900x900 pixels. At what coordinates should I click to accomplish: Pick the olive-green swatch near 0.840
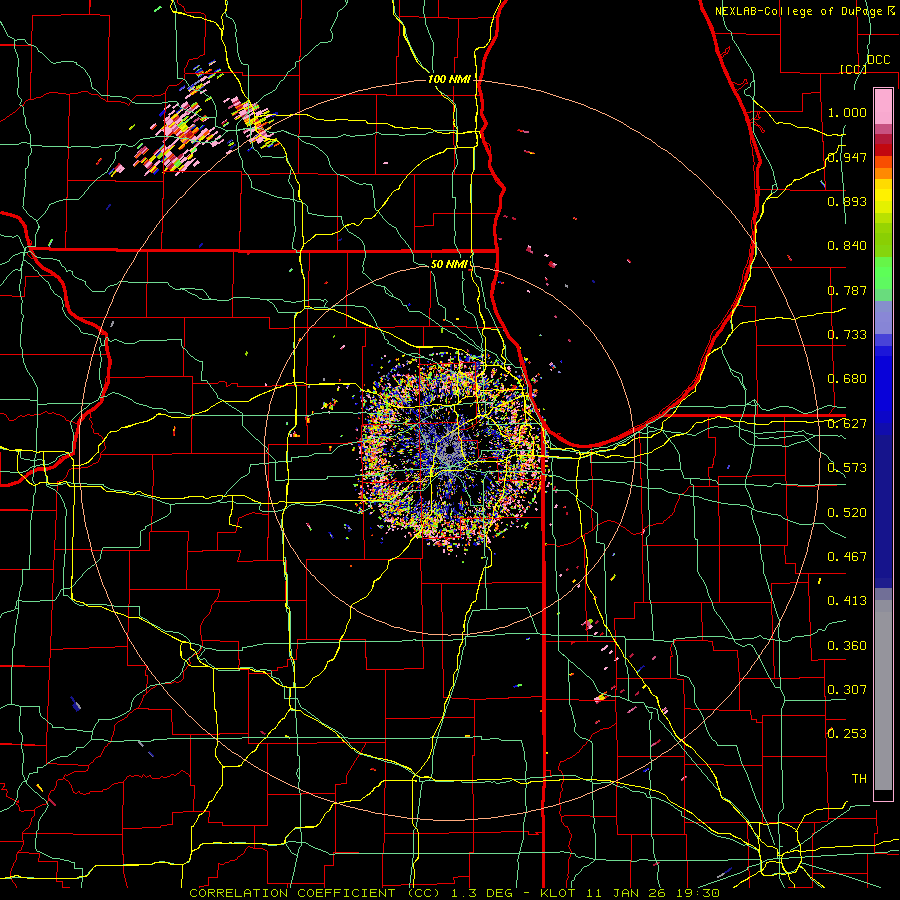point(883,240)
